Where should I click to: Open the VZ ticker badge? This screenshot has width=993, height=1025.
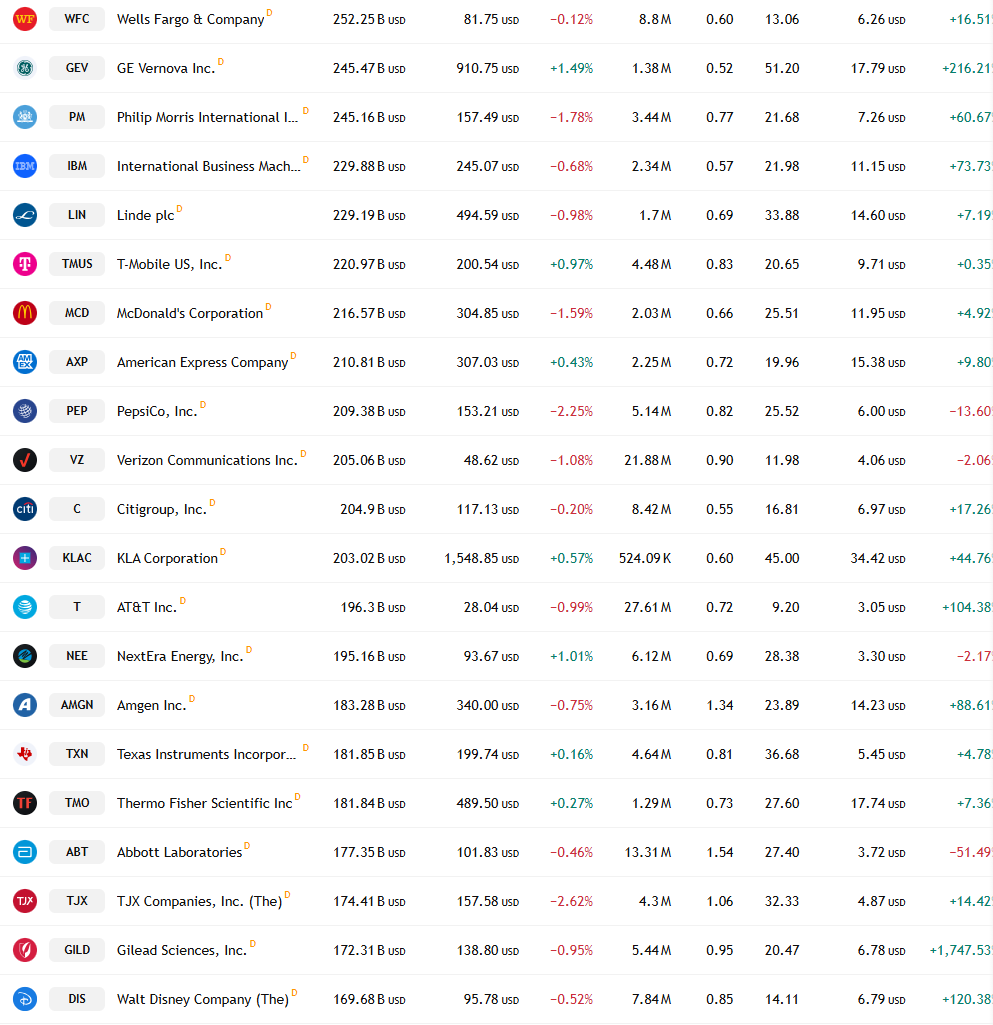click(x=76, y=460)
